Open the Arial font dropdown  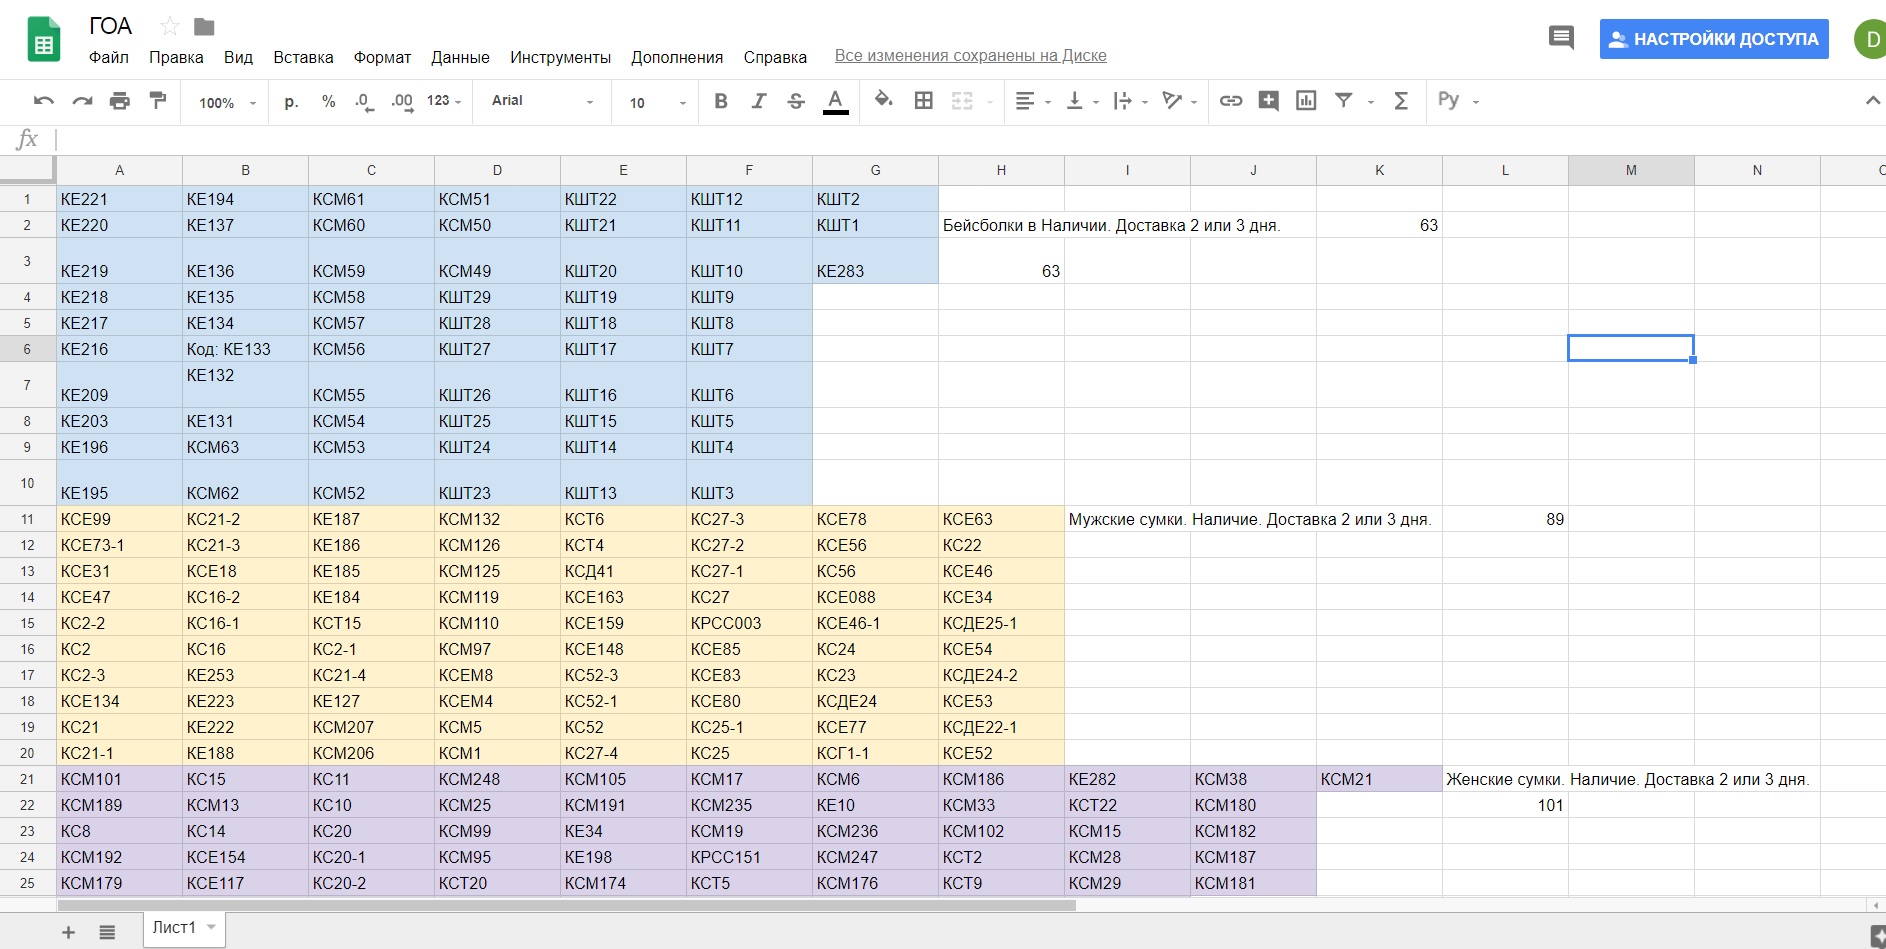tap(542, 101)
